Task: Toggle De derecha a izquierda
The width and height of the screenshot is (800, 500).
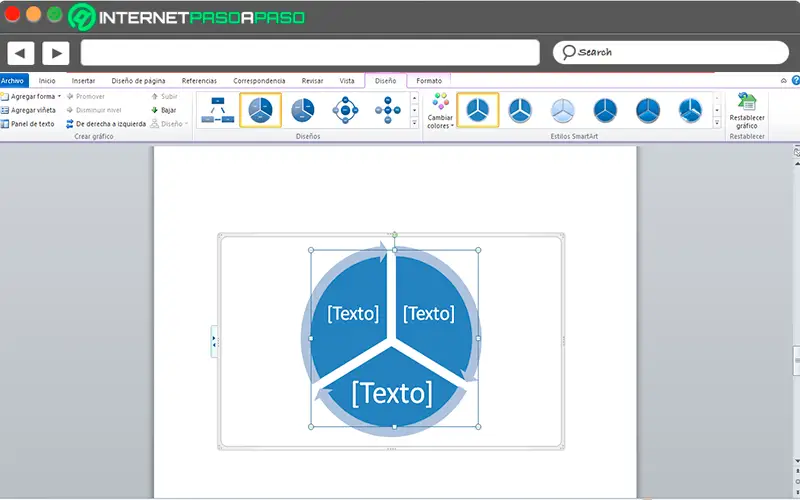Action: point(106,124)
